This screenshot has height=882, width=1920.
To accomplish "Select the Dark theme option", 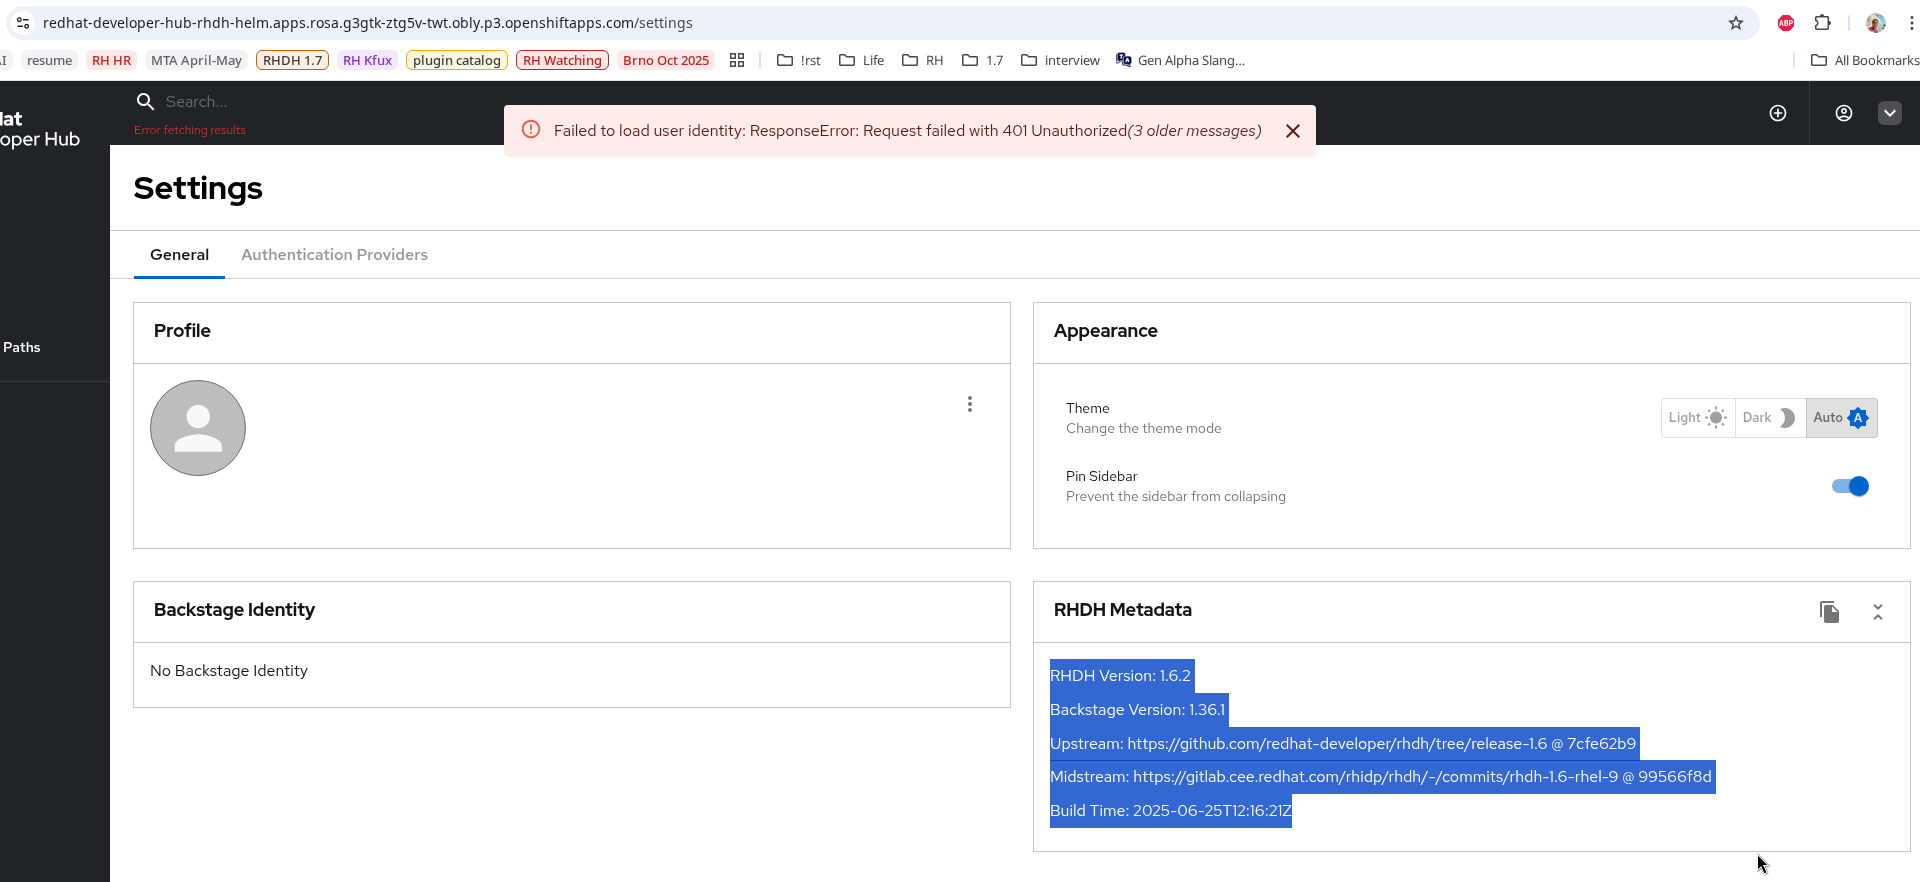I will click(1770, 418).
